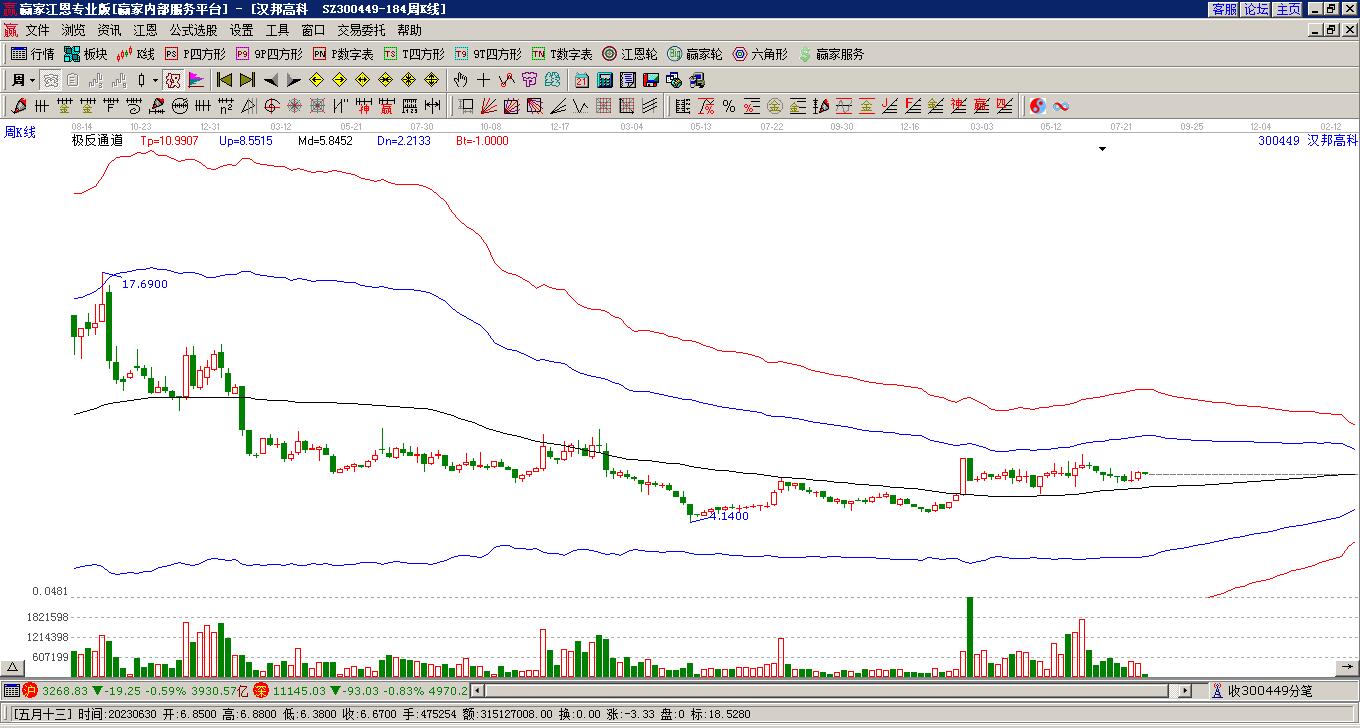Click the crosshair cursor tool
This screenshot has height=728, width=1360.
click(484, 80)
